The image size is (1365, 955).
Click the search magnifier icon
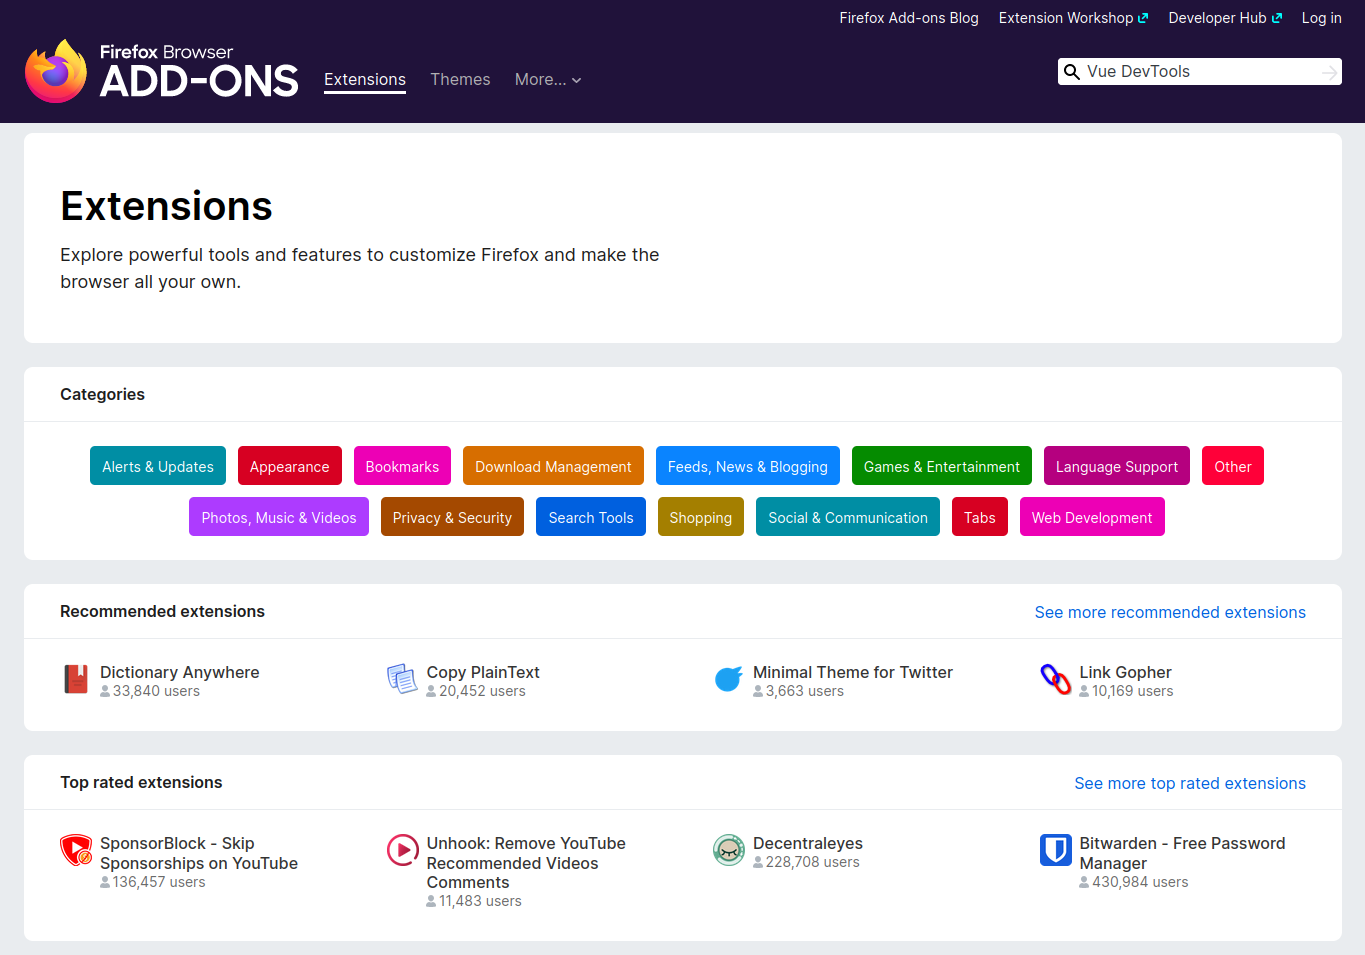(1072, 72)
